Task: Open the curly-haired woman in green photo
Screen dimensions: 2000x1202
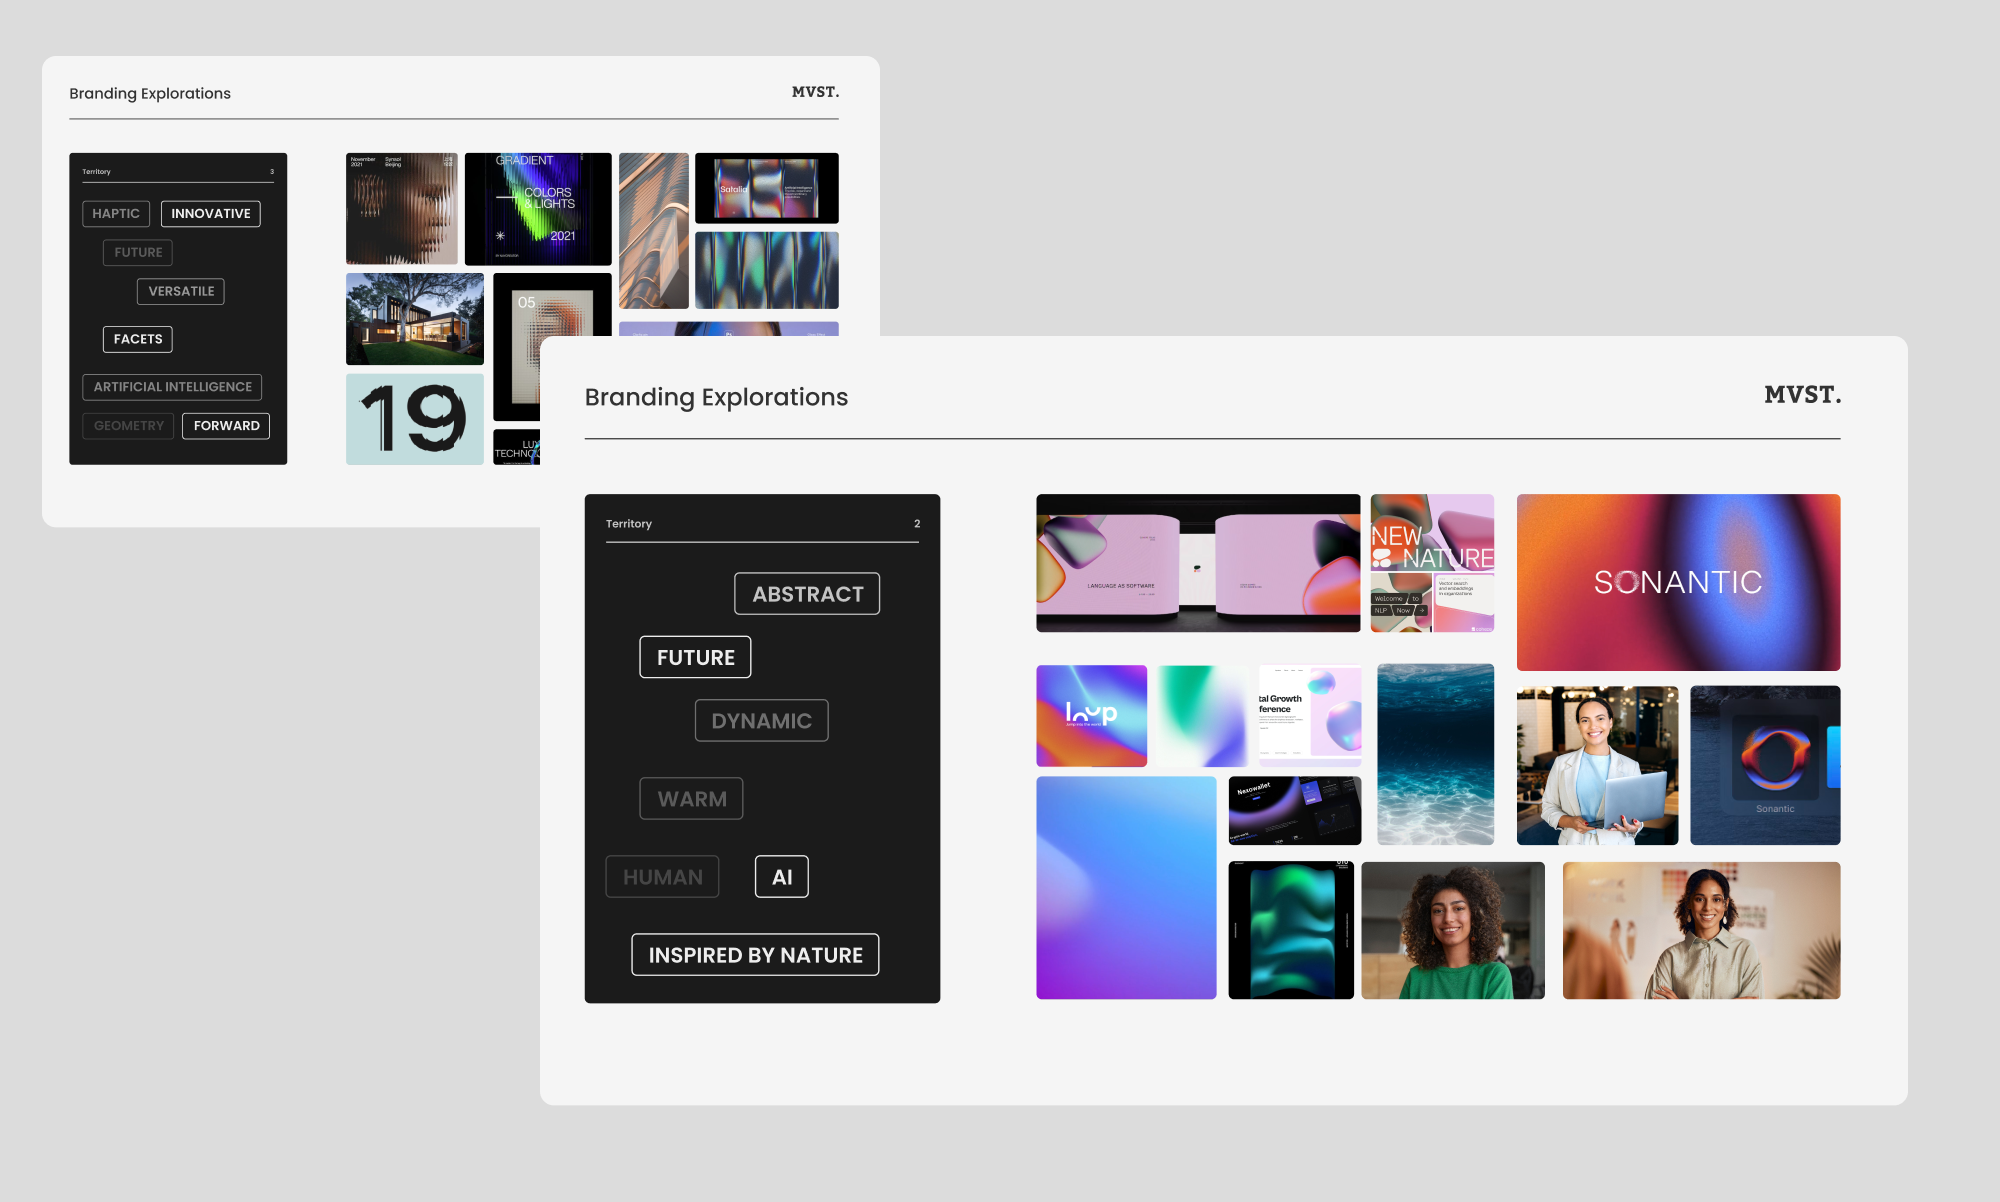Action: coord(1452,930)
